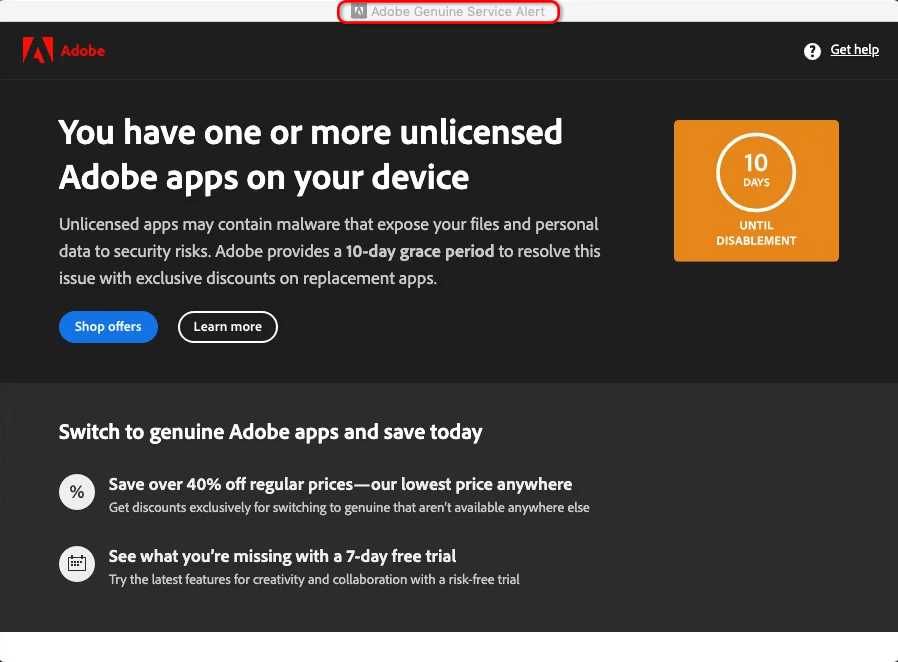Viewport: 898px width, 662px height.
Task: Click the 7-day free trial heading
Action: click(282, 556)
